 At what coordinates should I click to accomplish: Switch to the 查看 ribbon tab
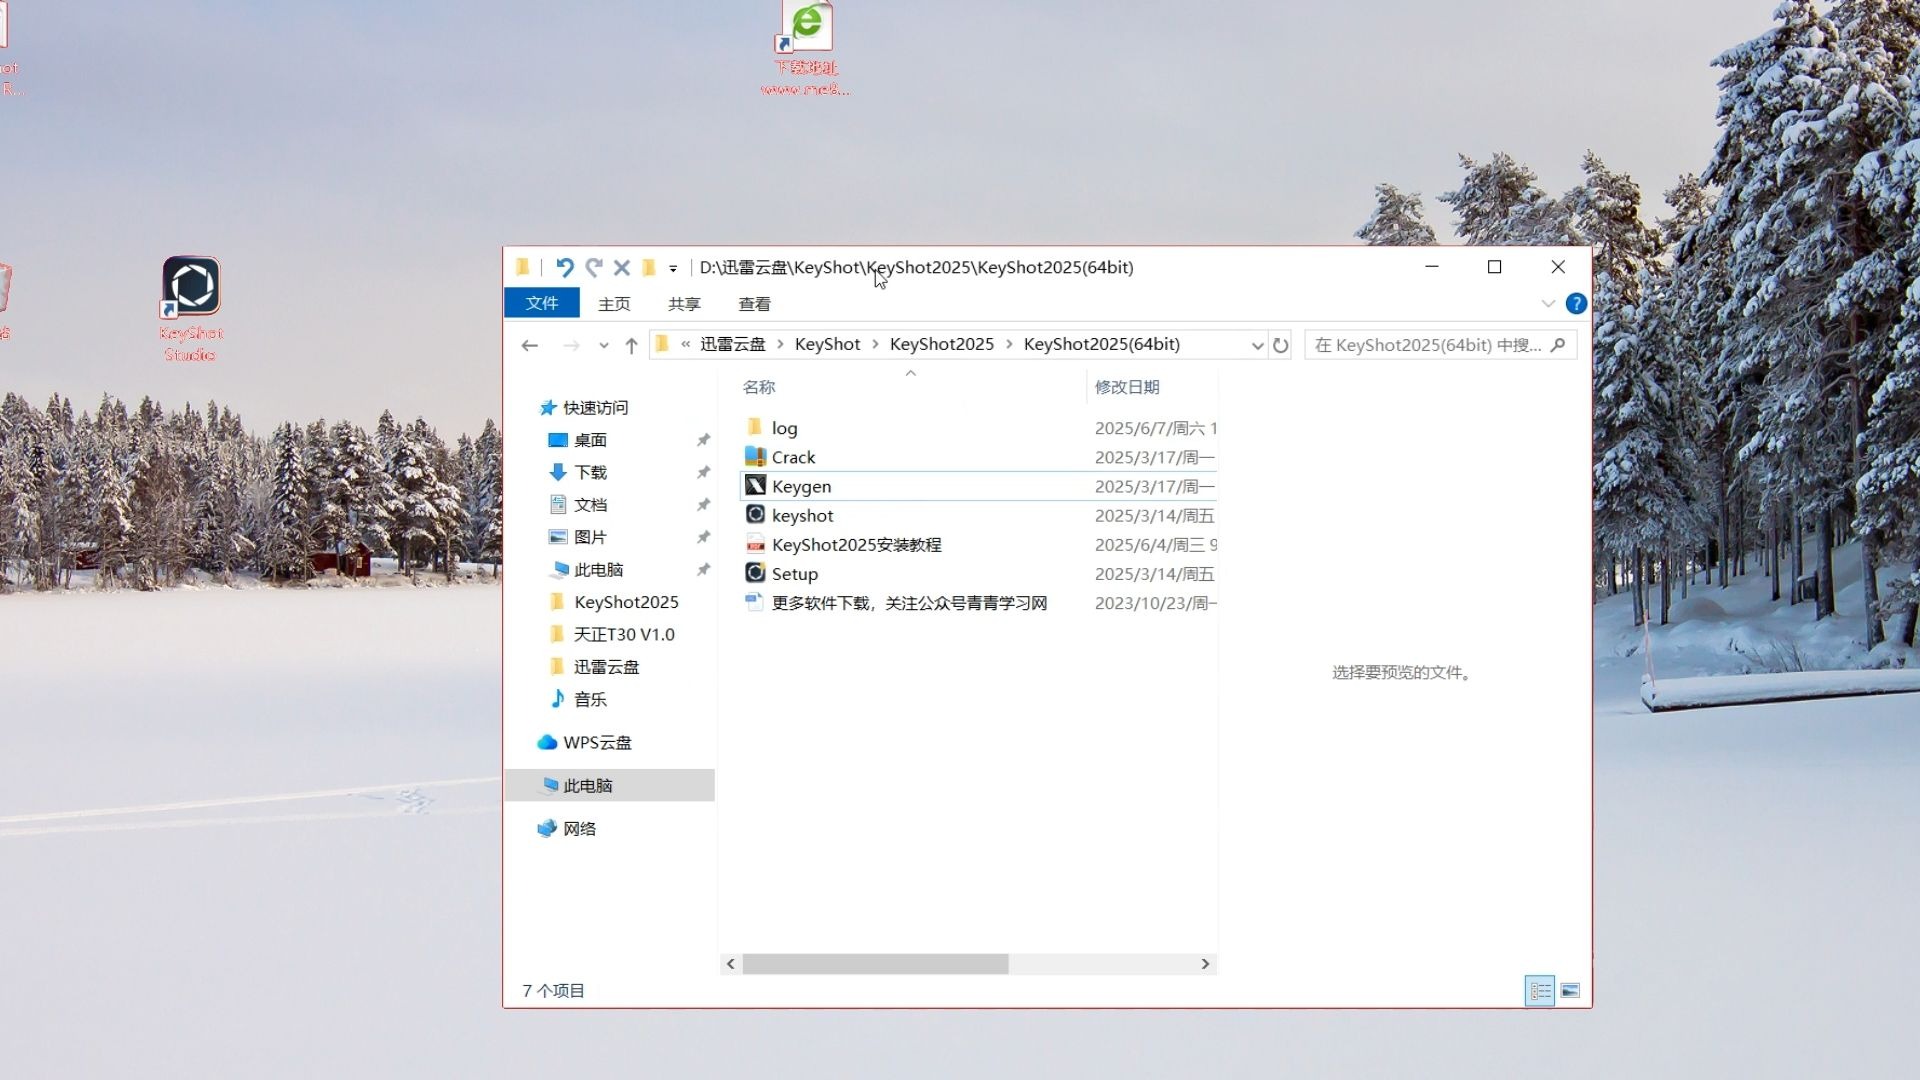click(754, 304)
